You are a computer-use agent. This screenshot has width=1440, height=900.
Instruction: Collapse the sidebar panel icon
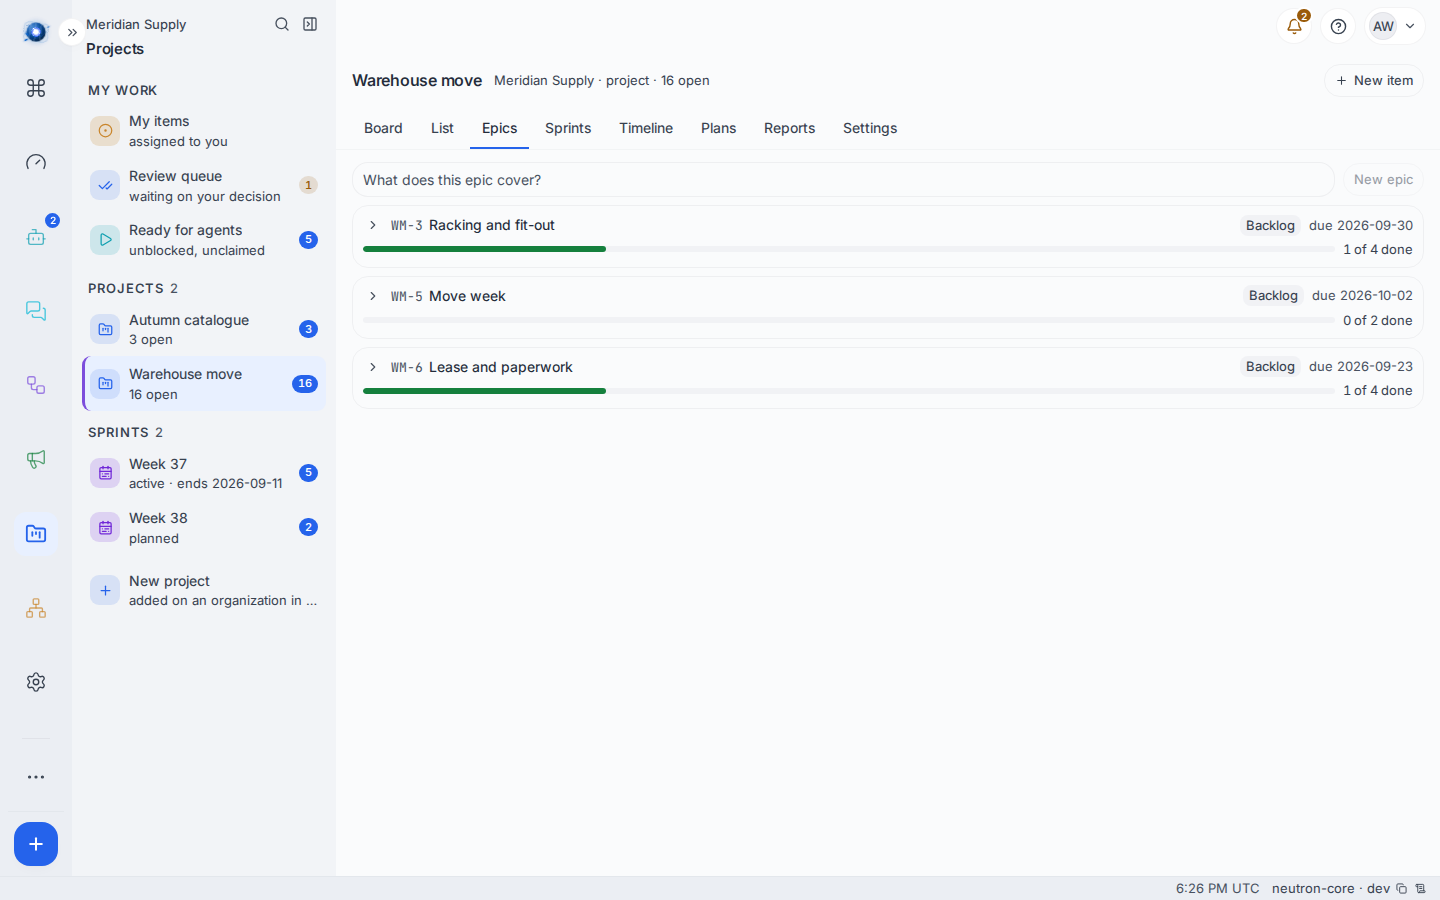click(x=310, y=24)
